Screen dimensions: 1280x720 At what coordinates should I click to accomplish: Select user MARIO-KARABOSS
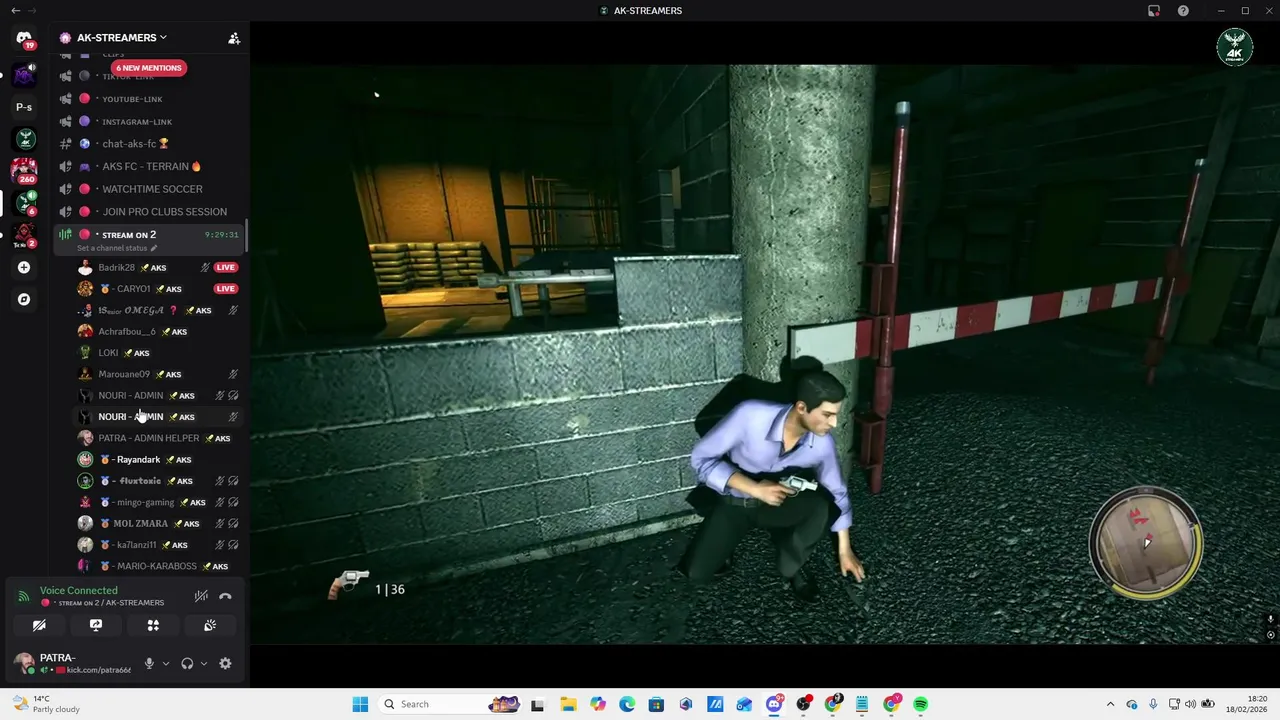158,566
